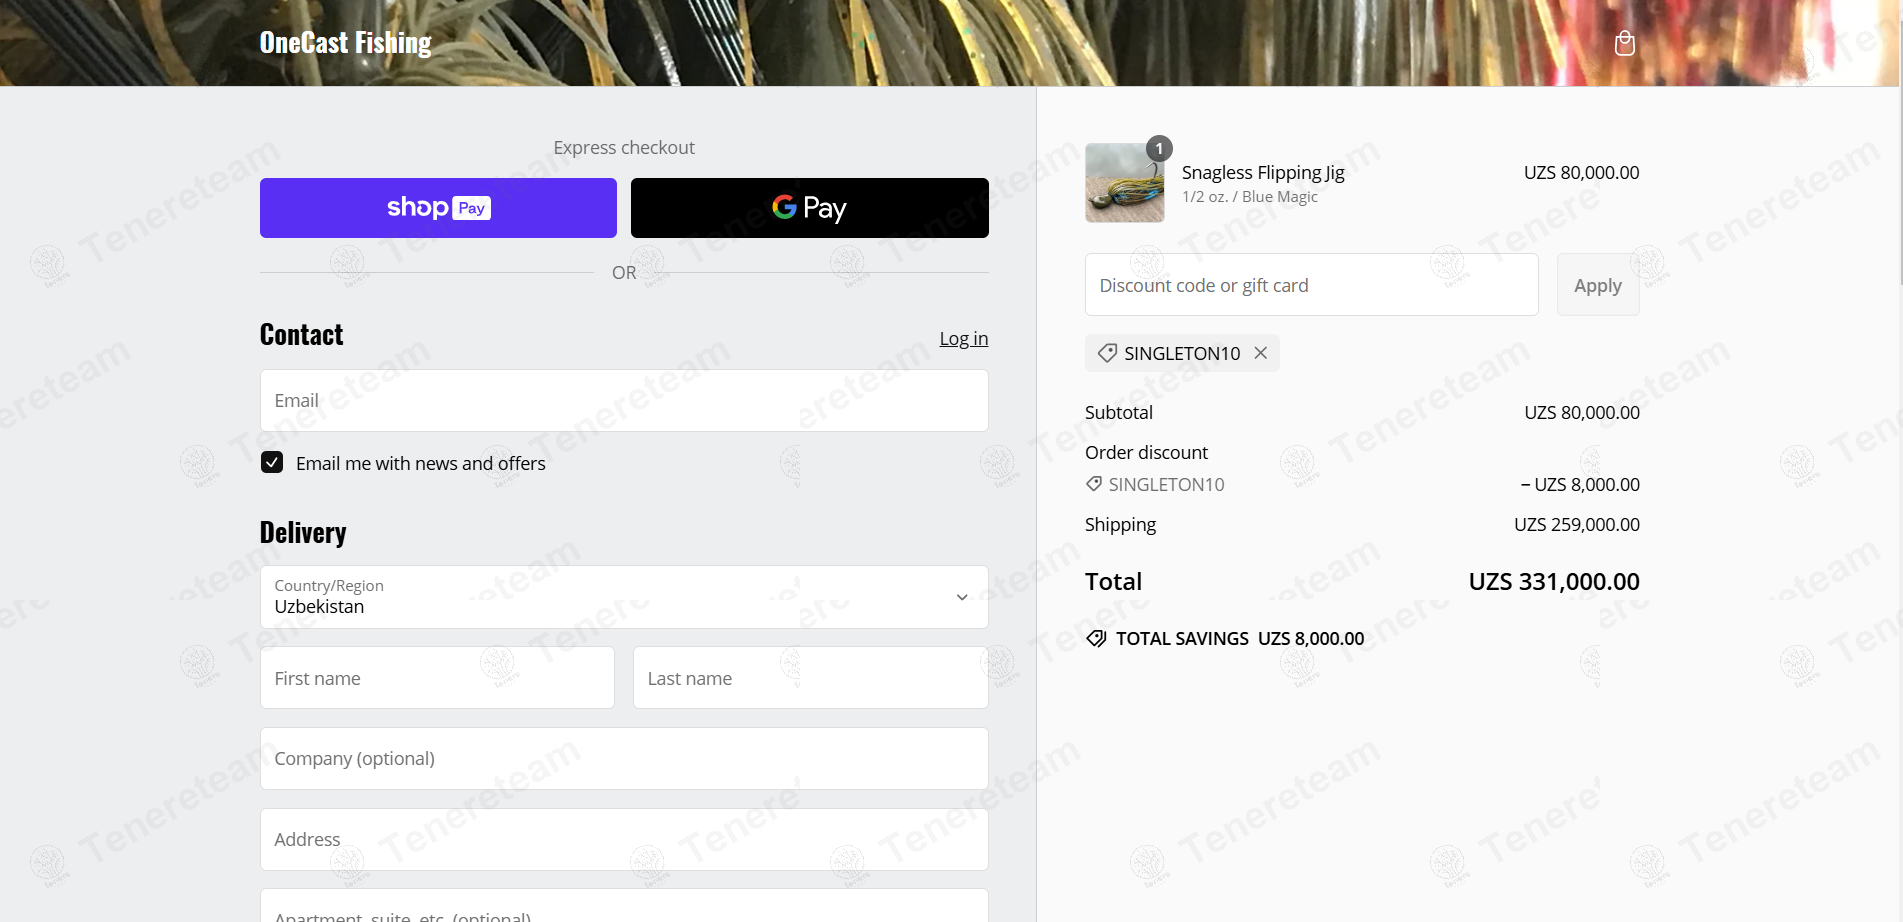Open the shopping cart bag icon

tap(1624, 43)
